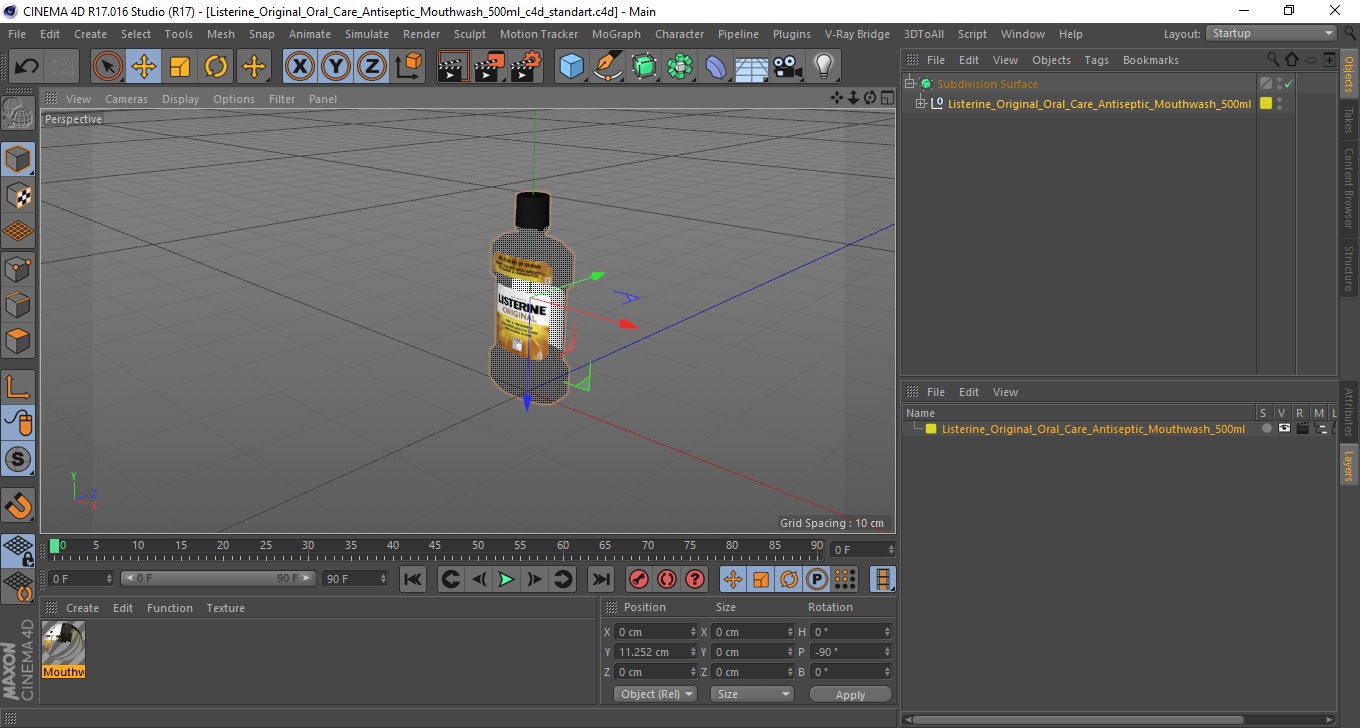Click the Redo arrow icon
Screen dimensions: 1360x728
click(62, 67)
